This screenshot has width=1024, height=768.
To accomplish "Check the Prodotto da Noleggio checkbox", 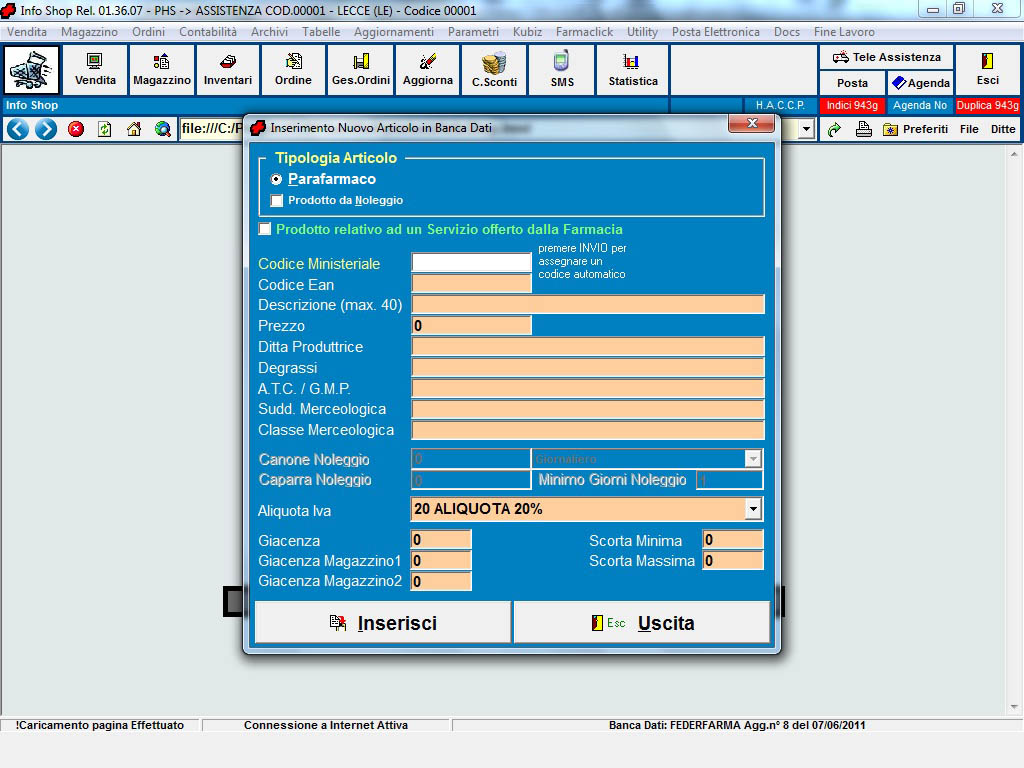I will click(277, 201).
